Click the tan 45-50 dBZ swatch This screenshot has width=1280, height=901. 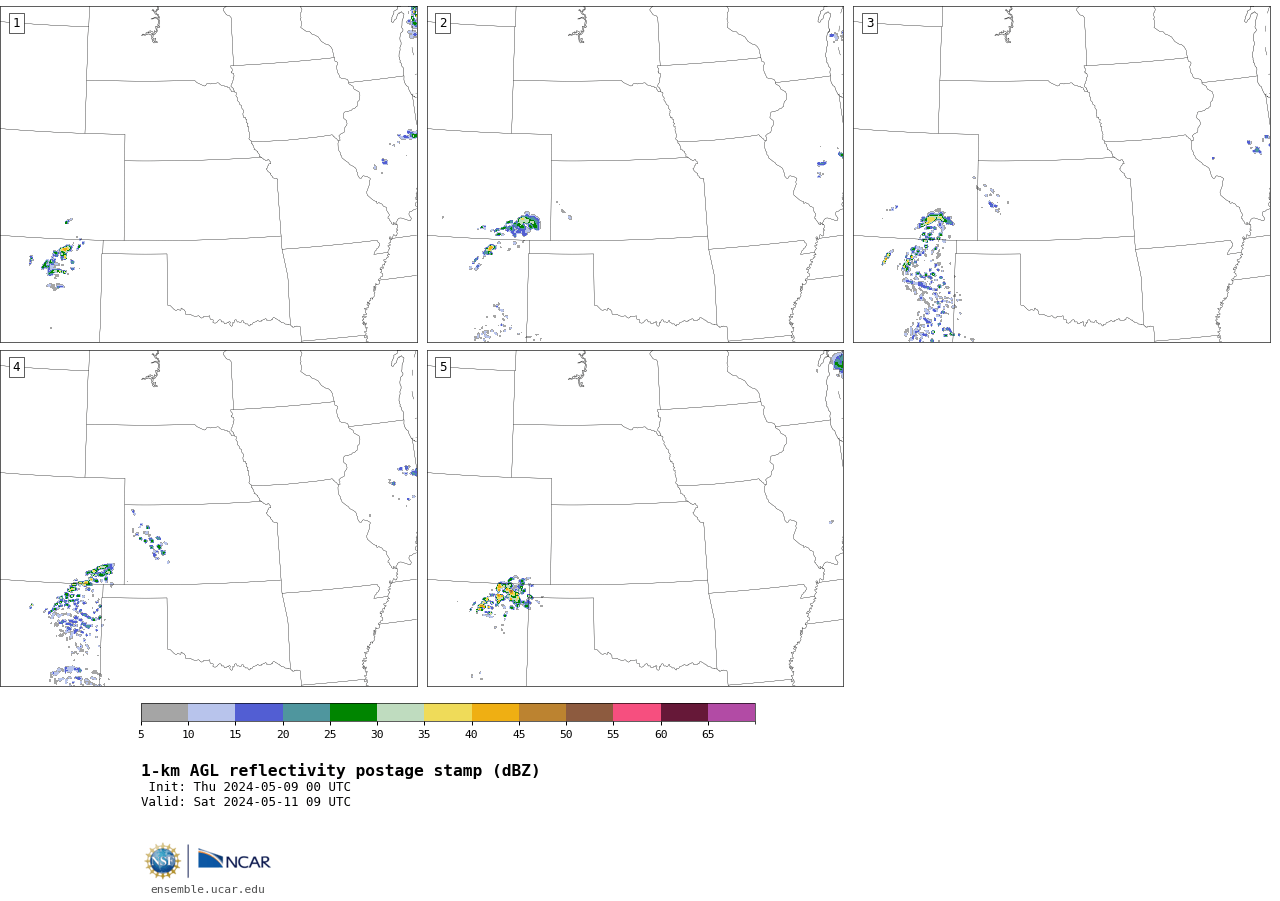coord(542,713)
